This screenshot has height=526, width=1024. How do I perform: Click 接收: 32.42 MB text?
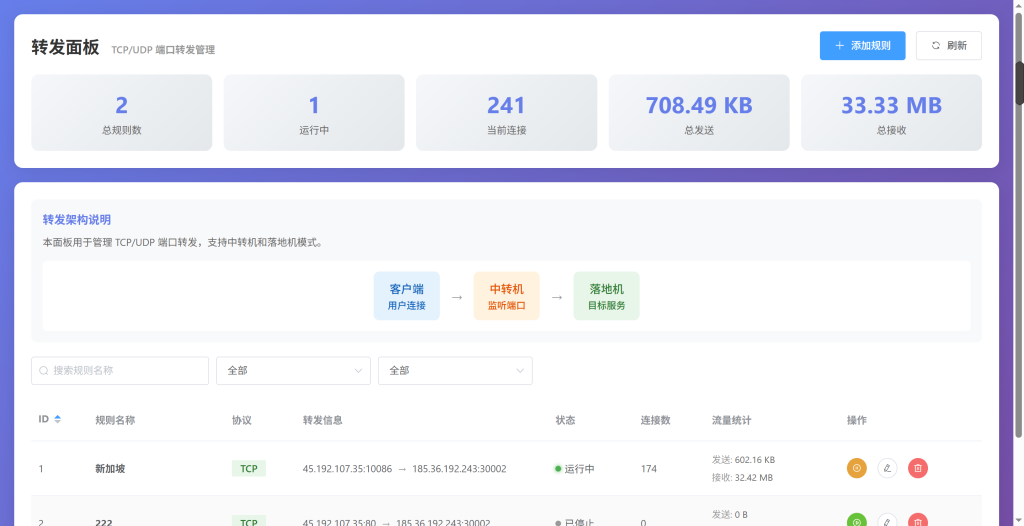coord(742,478)
